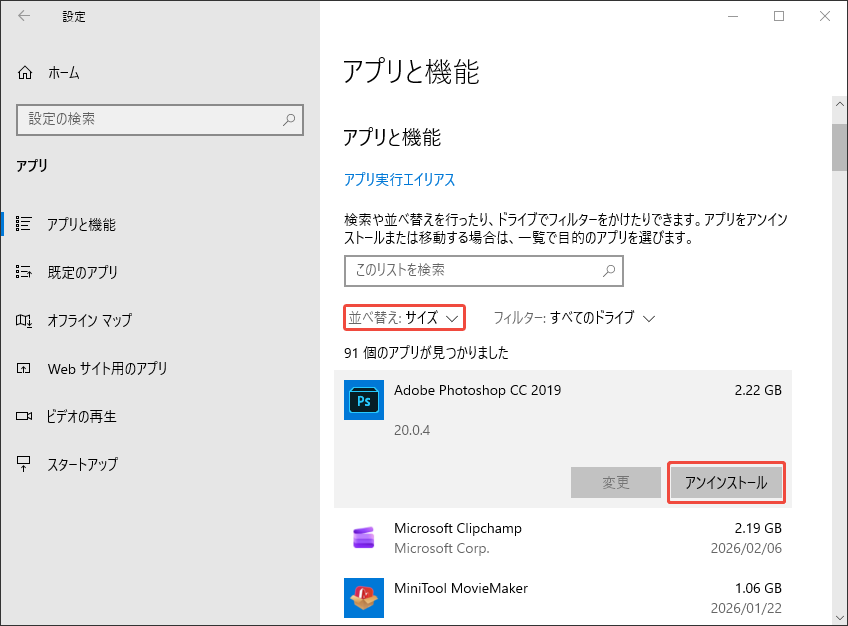Go back using the arrow button
Viewport: 848px width, 626px height.
click(x=22, y=16)
